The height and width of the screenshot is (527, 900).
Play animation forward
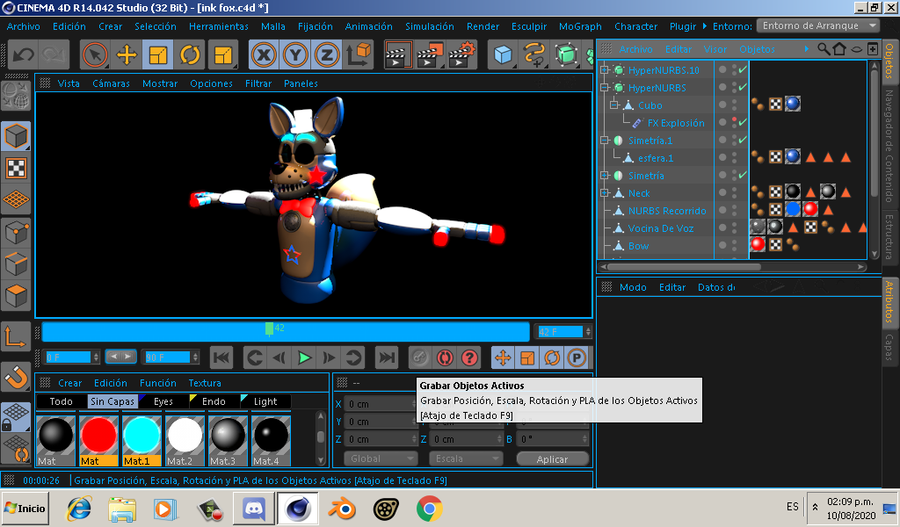click(304, 358)
